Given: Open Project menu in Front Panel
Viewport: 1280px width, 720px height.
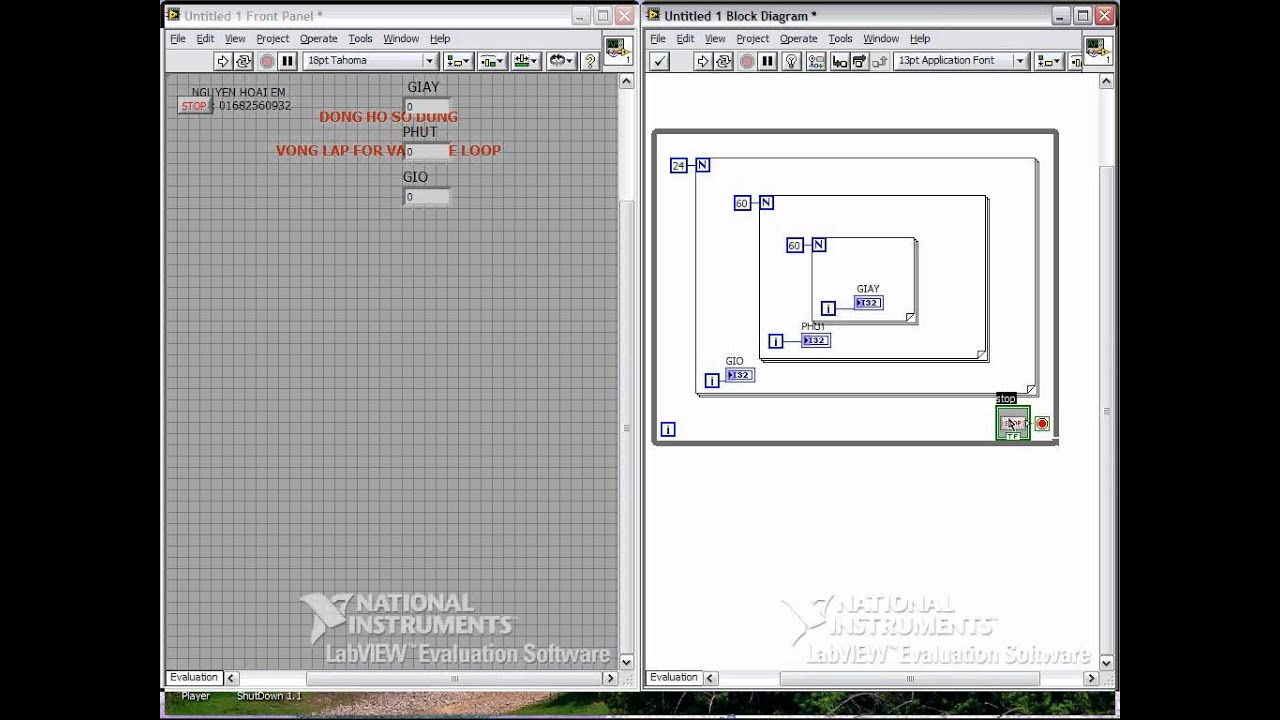Looking at the screenshot, I should [272, 39].
